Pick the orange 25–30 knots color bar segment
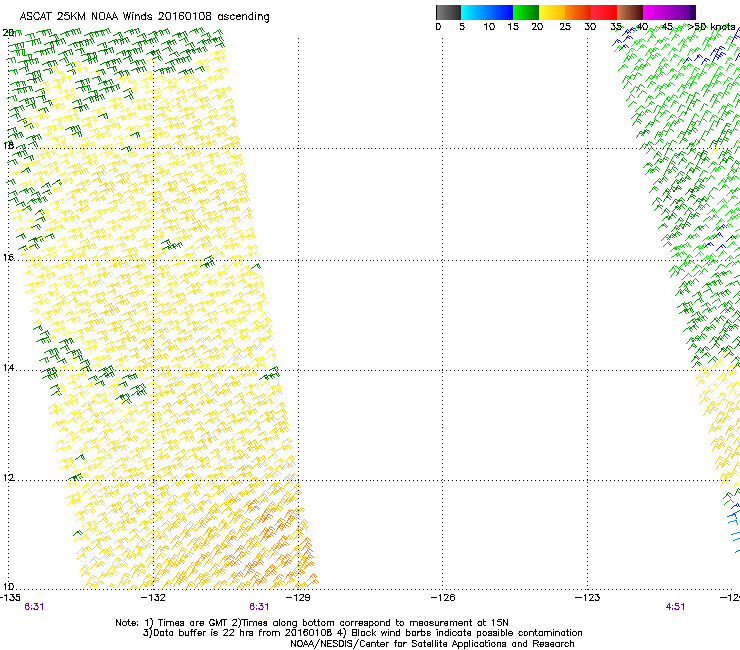 (x=578, y=12)
